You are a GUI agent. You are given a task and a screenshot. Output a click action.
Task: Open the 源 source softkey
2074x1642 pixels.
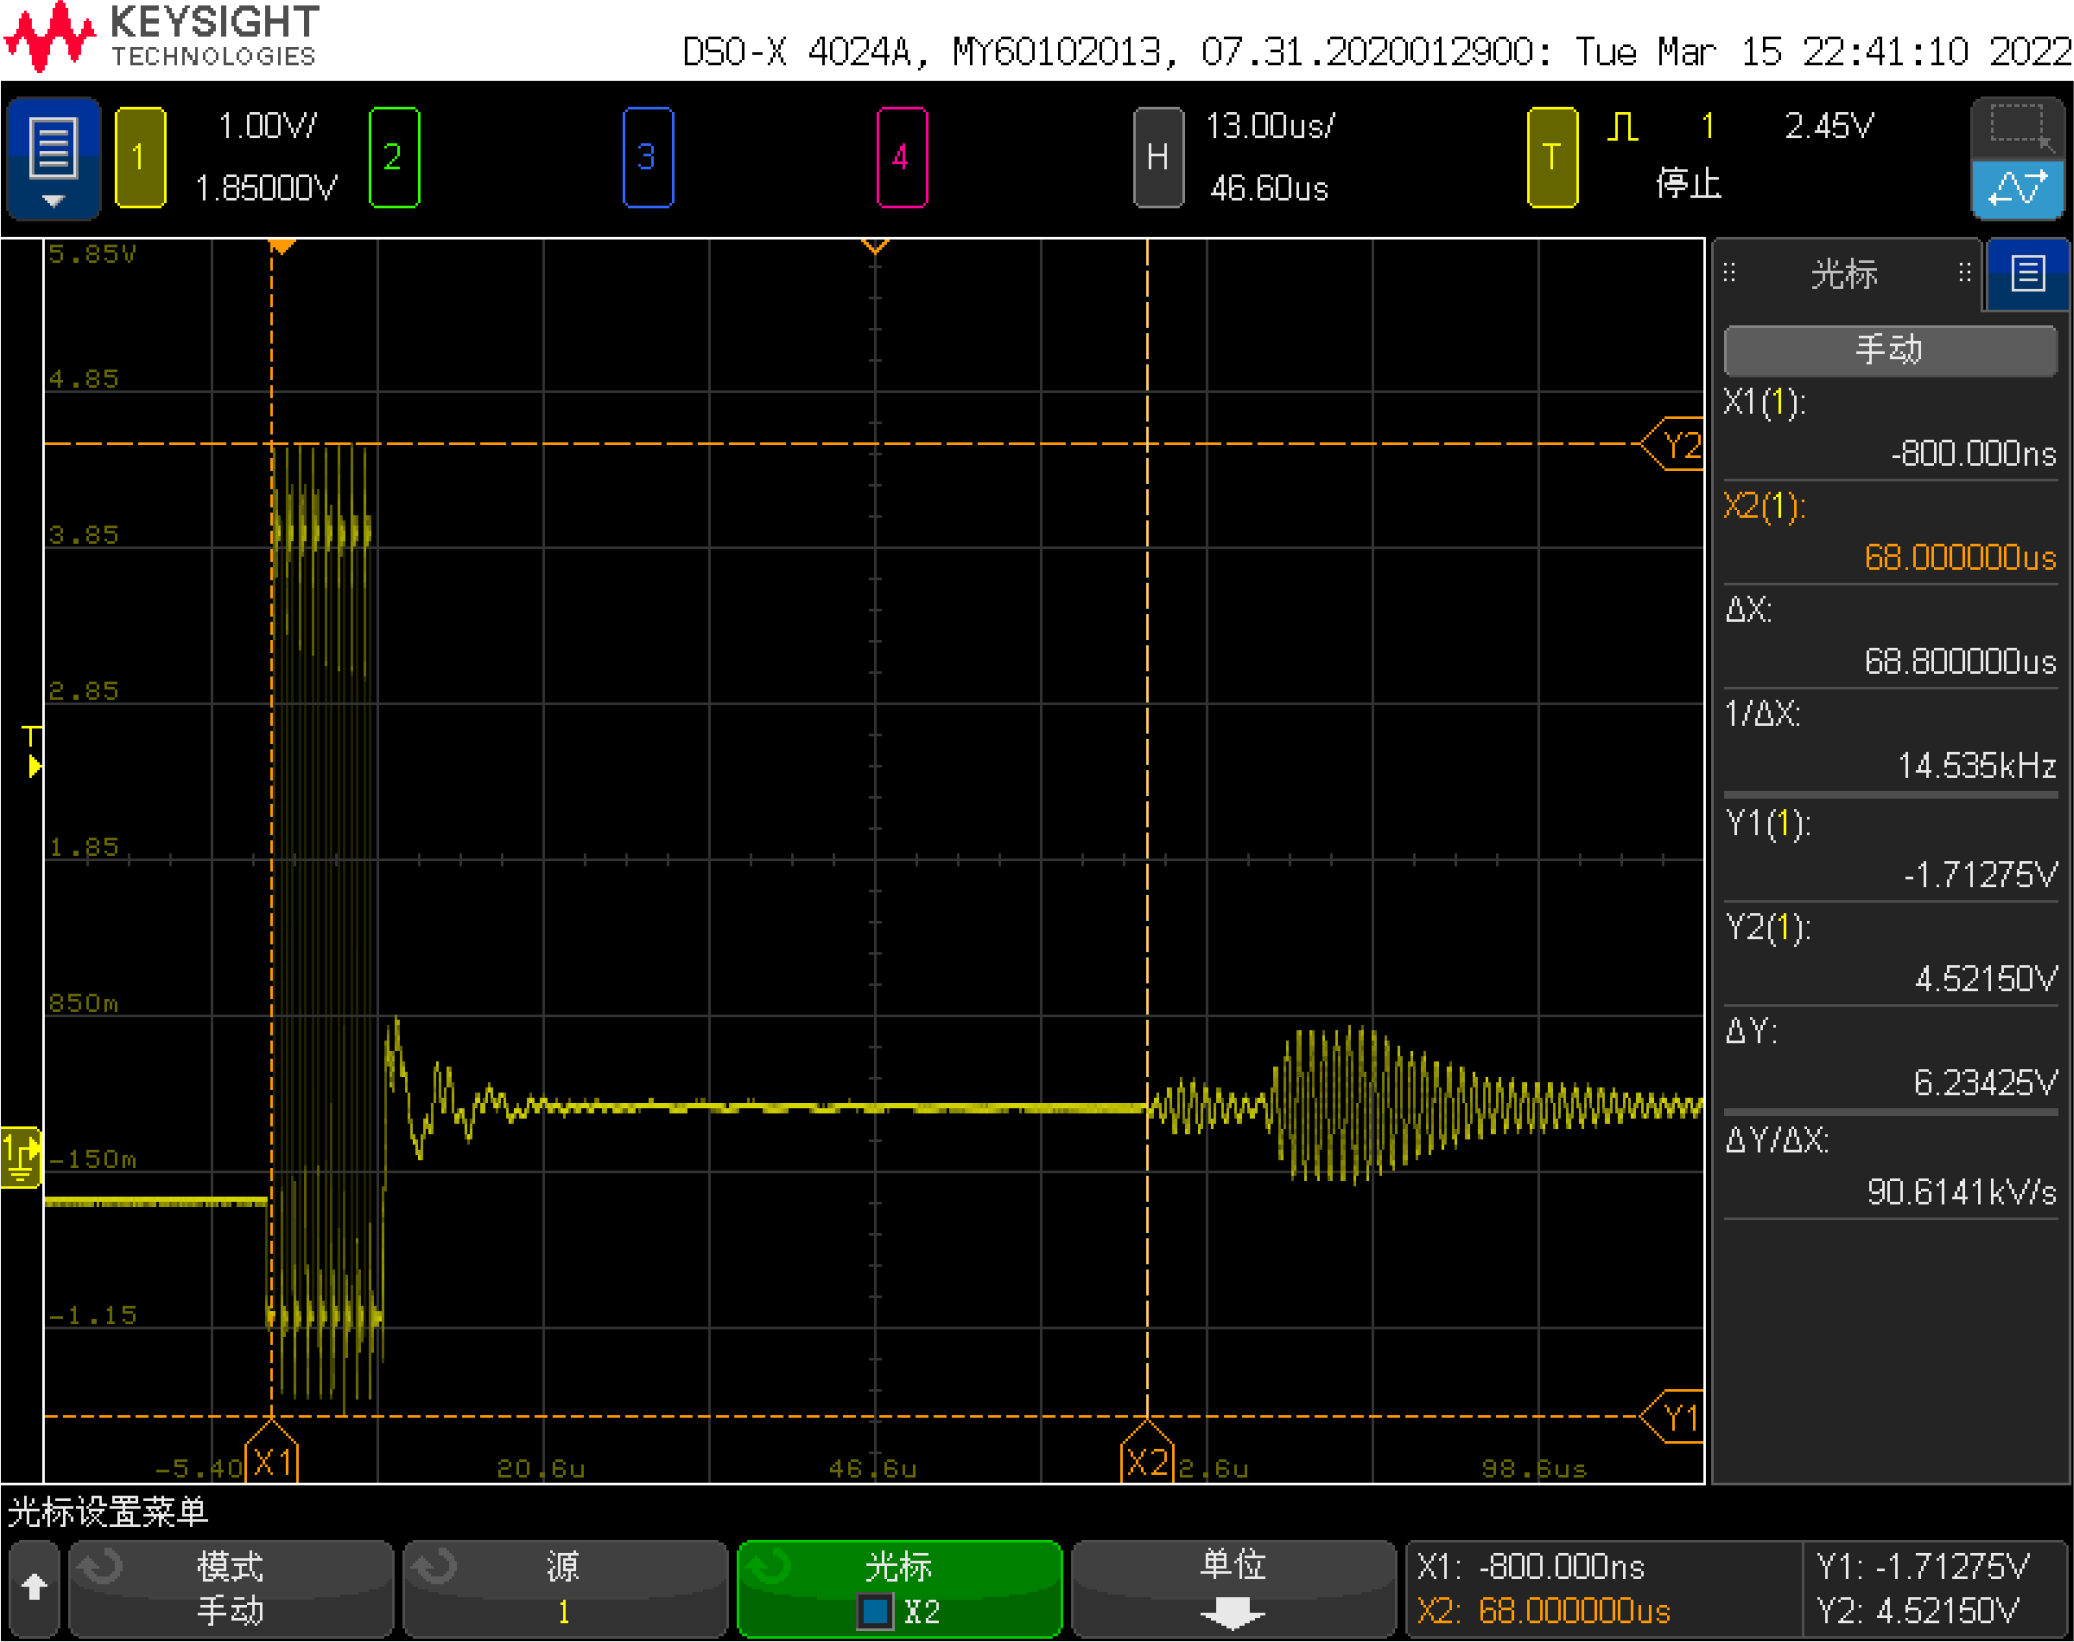564,1588
